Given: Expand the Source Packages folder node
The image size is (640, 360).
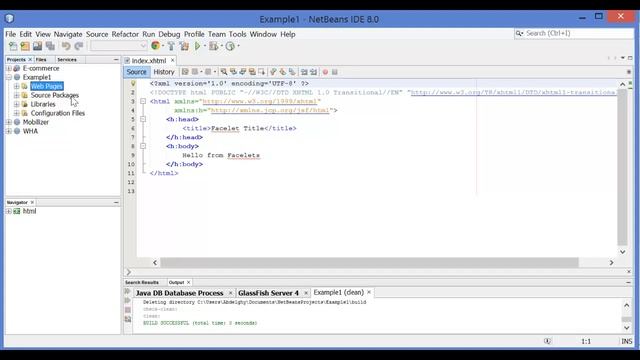Looking at the screenshot, I should (x=16, y=95).
